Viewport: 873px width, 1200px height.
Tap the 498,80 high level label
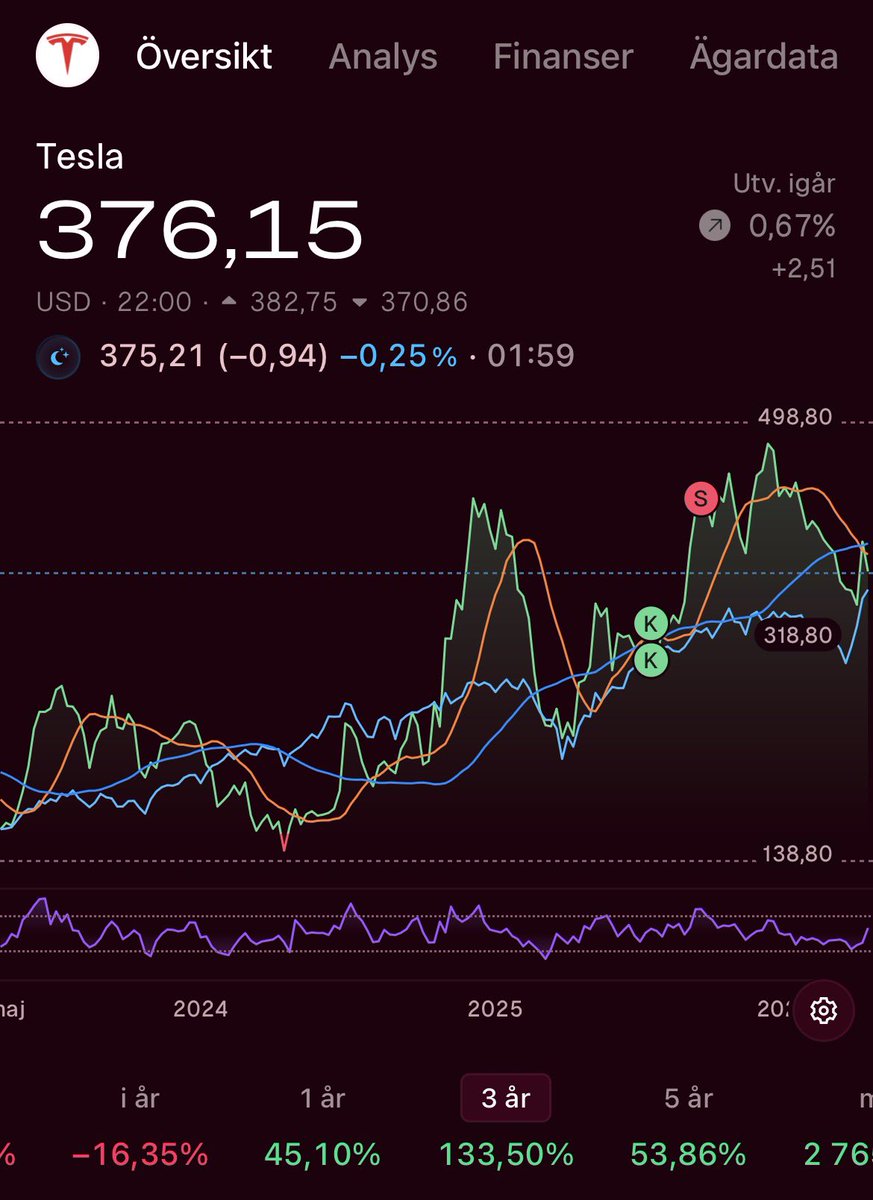tap(796, 417)
